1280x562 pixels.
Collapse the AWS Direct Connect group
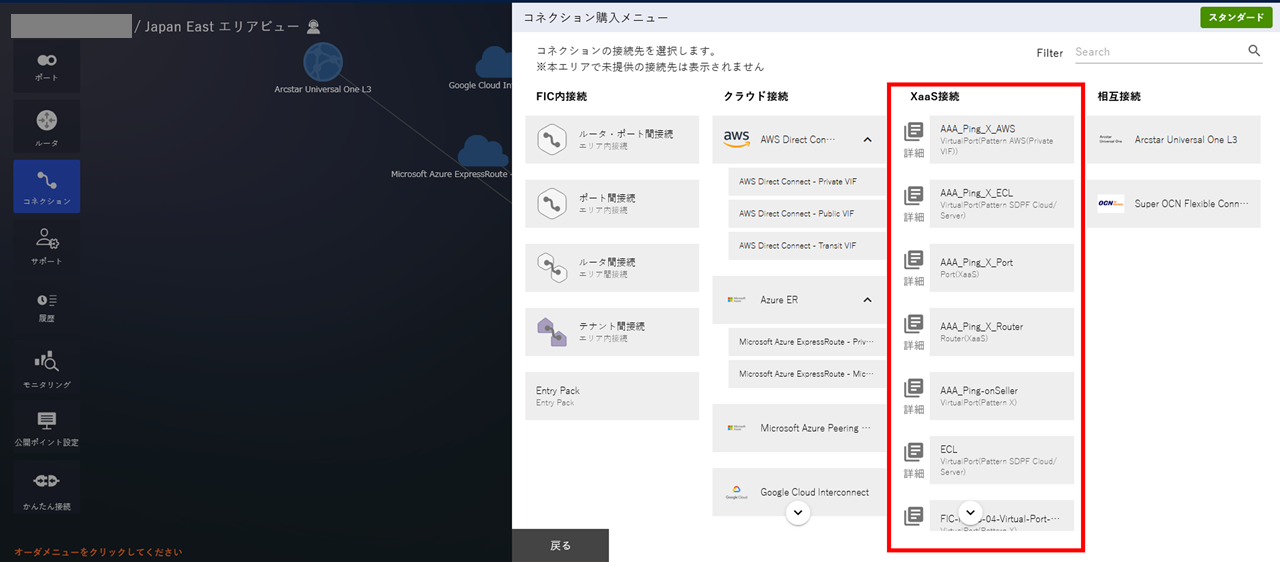point(867,140)
